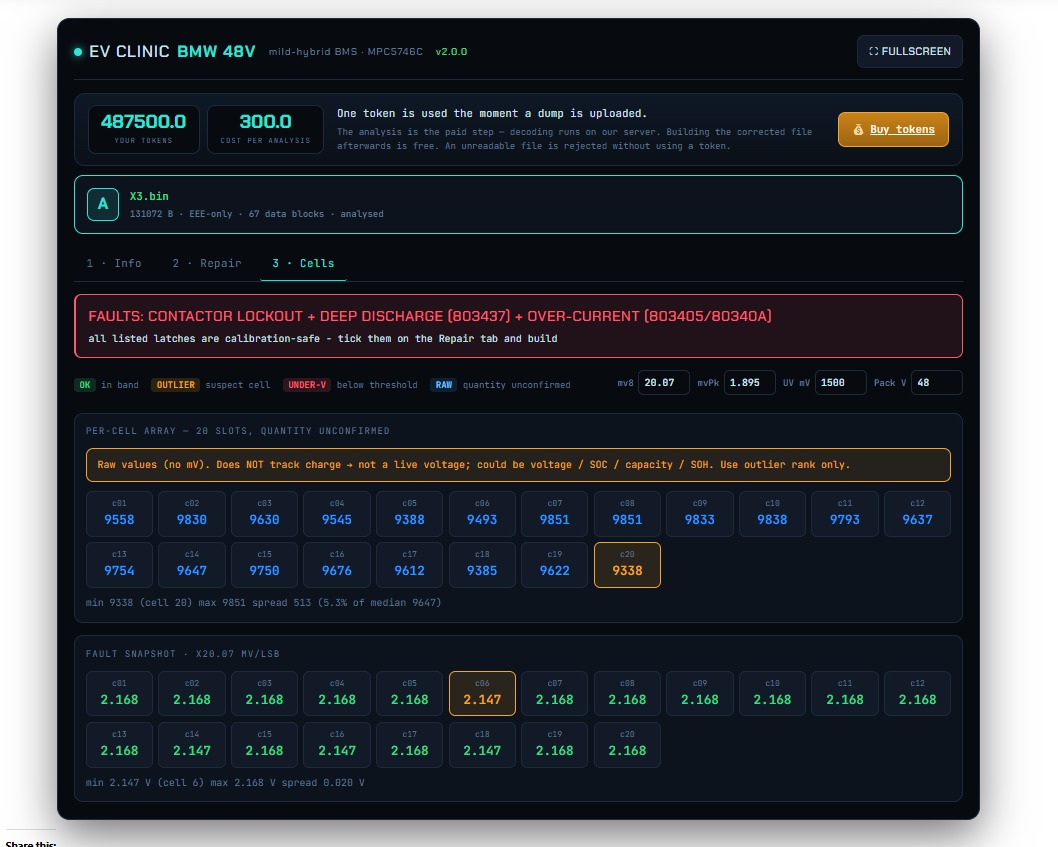Click the Pack V input field showing 48
This screenshot has width=1058, height=847.
click(x=937, y=383)
